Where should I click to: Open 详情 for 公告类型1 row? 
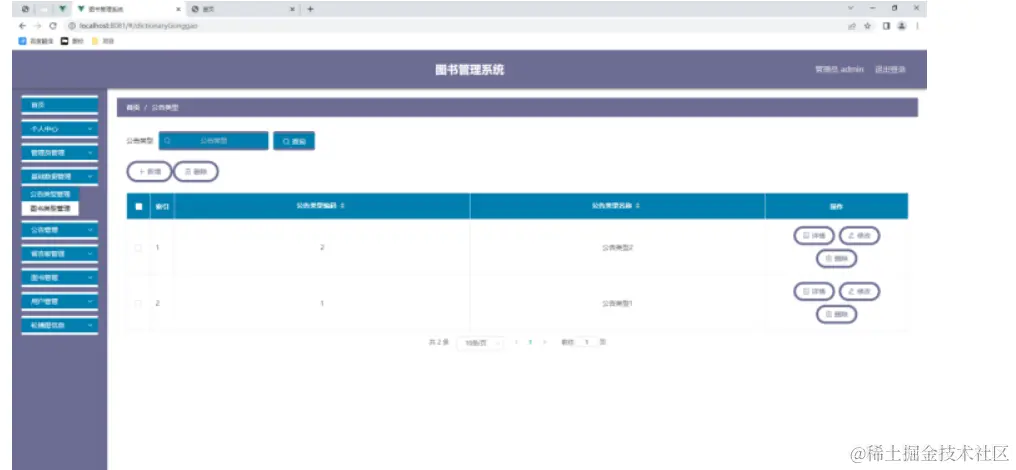click(x=814, y=291)
